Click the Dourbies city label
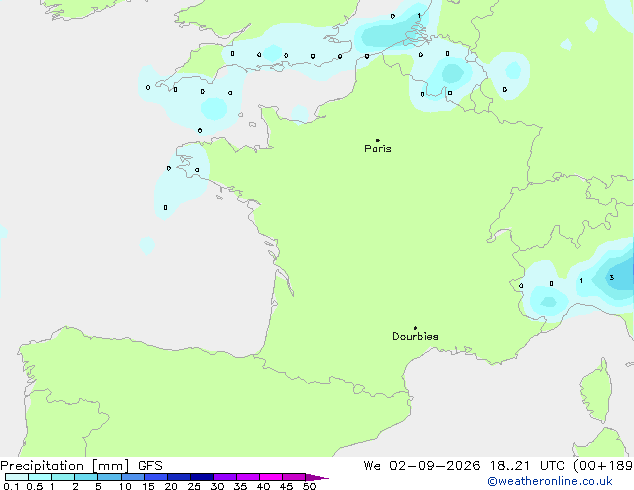The width and height of the screenshot is (634, 490). [x=415, y=336]
